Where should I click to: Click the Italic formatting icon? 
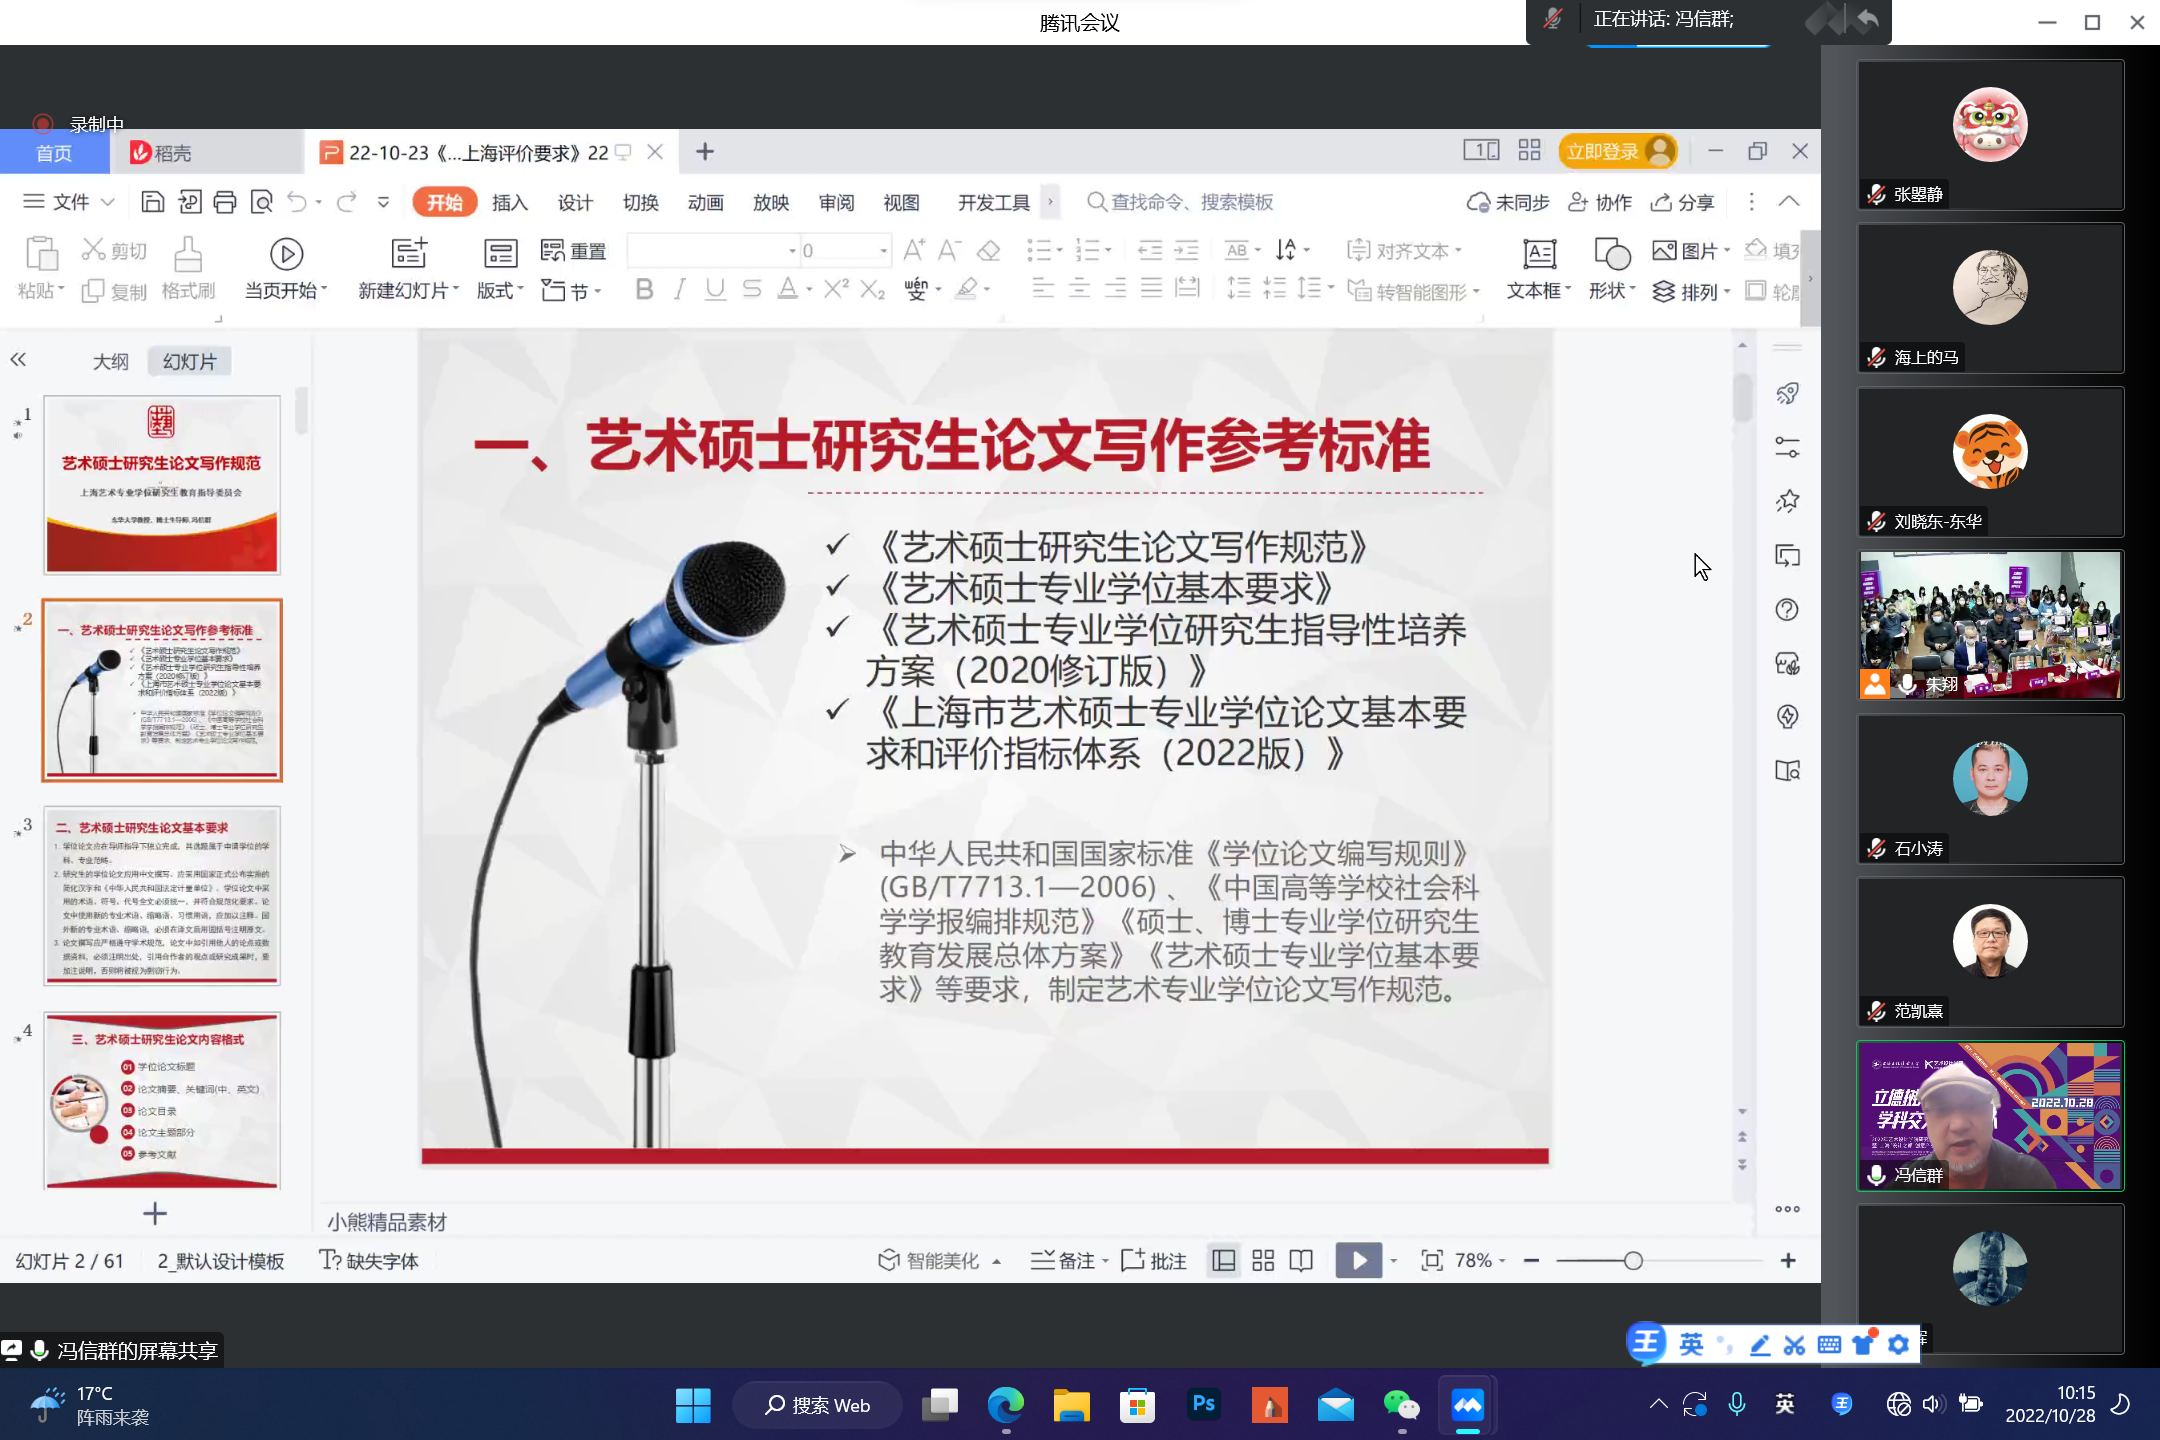(680, 290)
